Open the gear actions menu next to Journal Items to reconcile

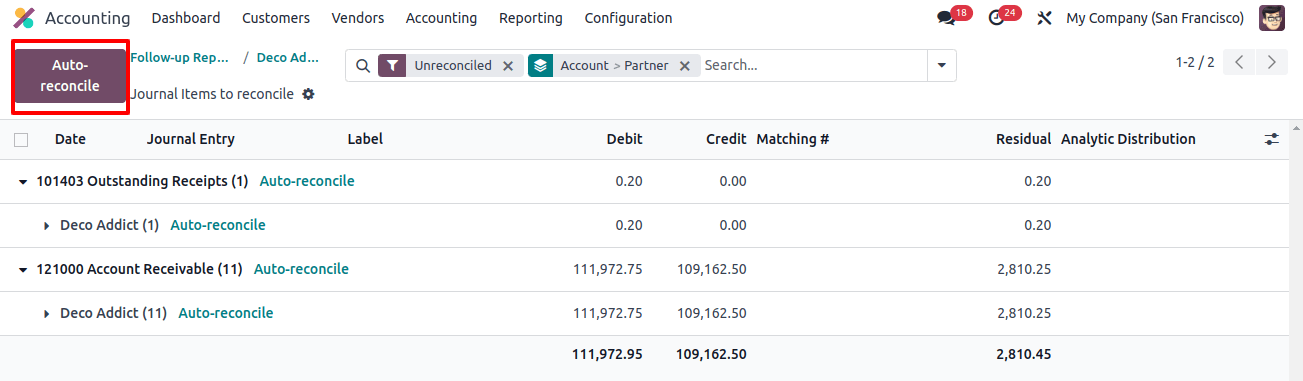308,94
